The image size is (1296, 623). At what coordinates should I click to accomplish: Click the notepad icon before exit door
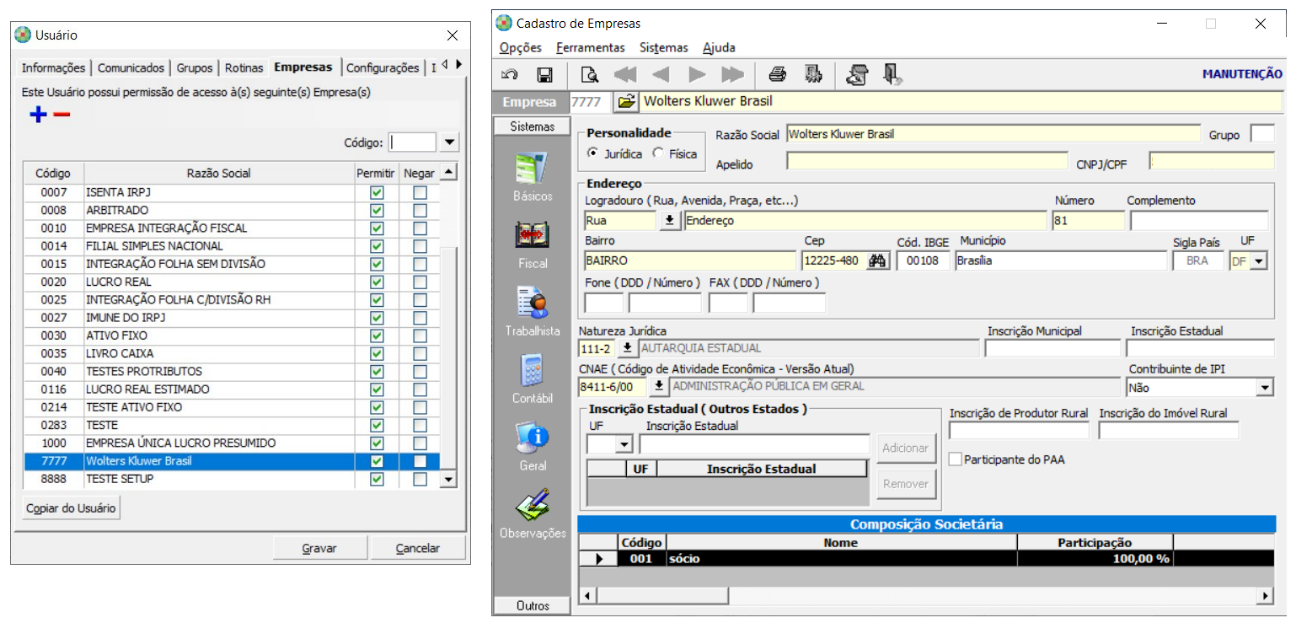click(x=857, y=74)
